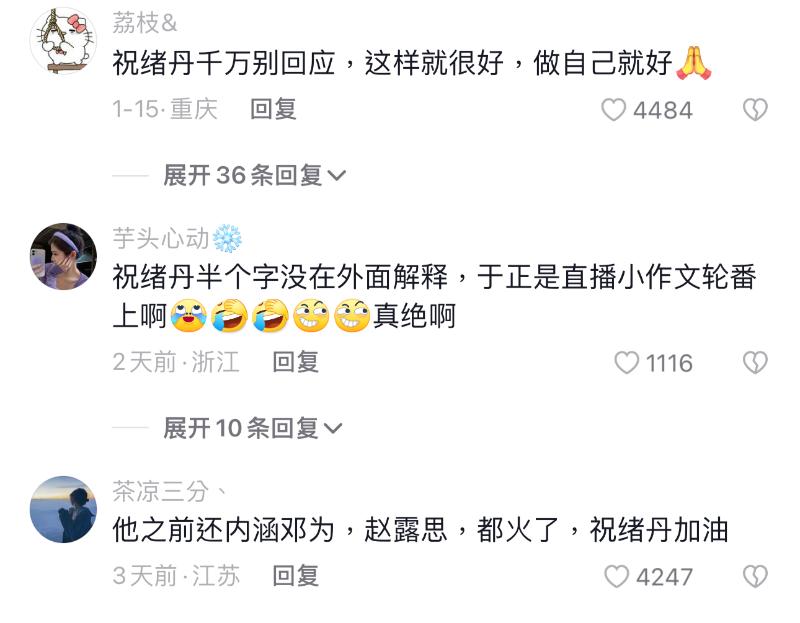Dislike the comment by 荔枝& with broken heart
800x623 pixels.
(x=755, y=110)
